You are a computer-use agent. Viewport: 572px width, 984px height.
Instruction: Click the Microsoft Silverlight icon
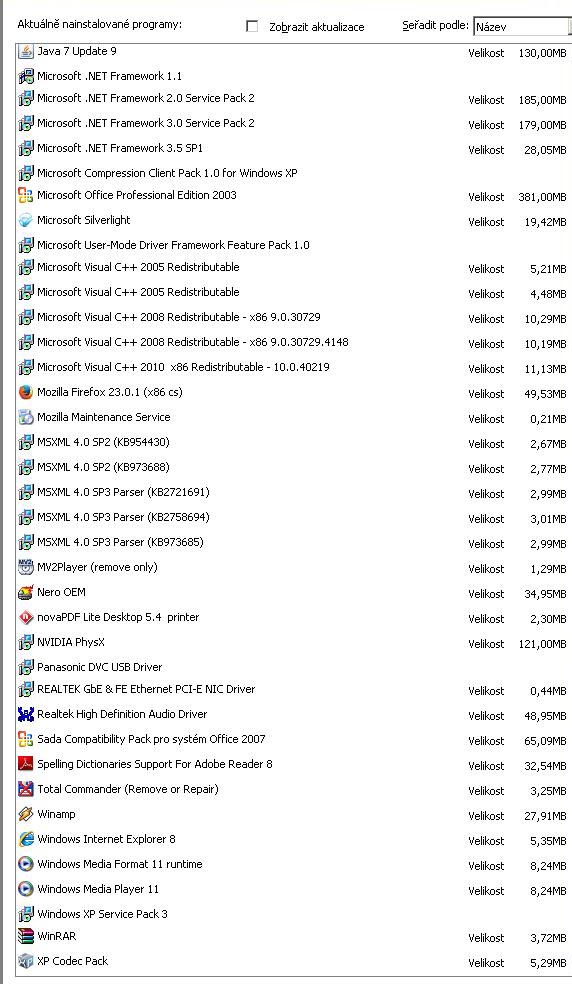coord(25,220)
